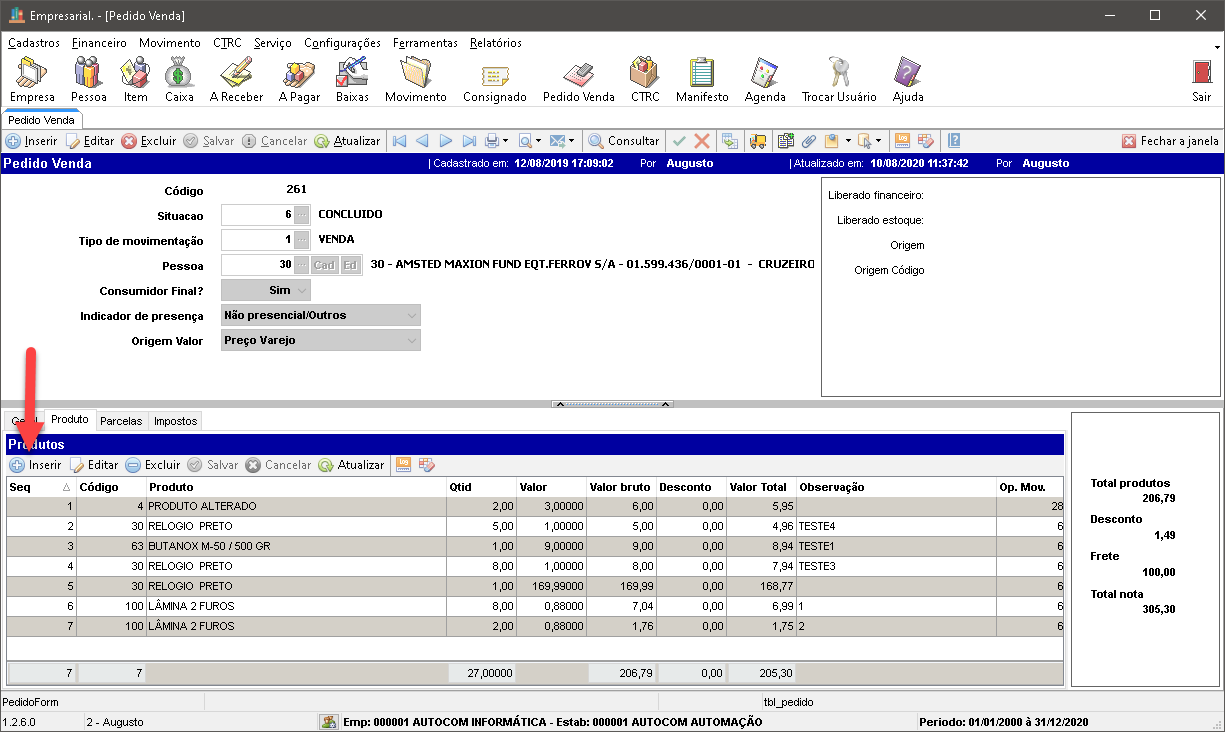This screenshot has height=732, width=1225.
Task: Click the Consultar search button
Action: click(x=623, y=141)
